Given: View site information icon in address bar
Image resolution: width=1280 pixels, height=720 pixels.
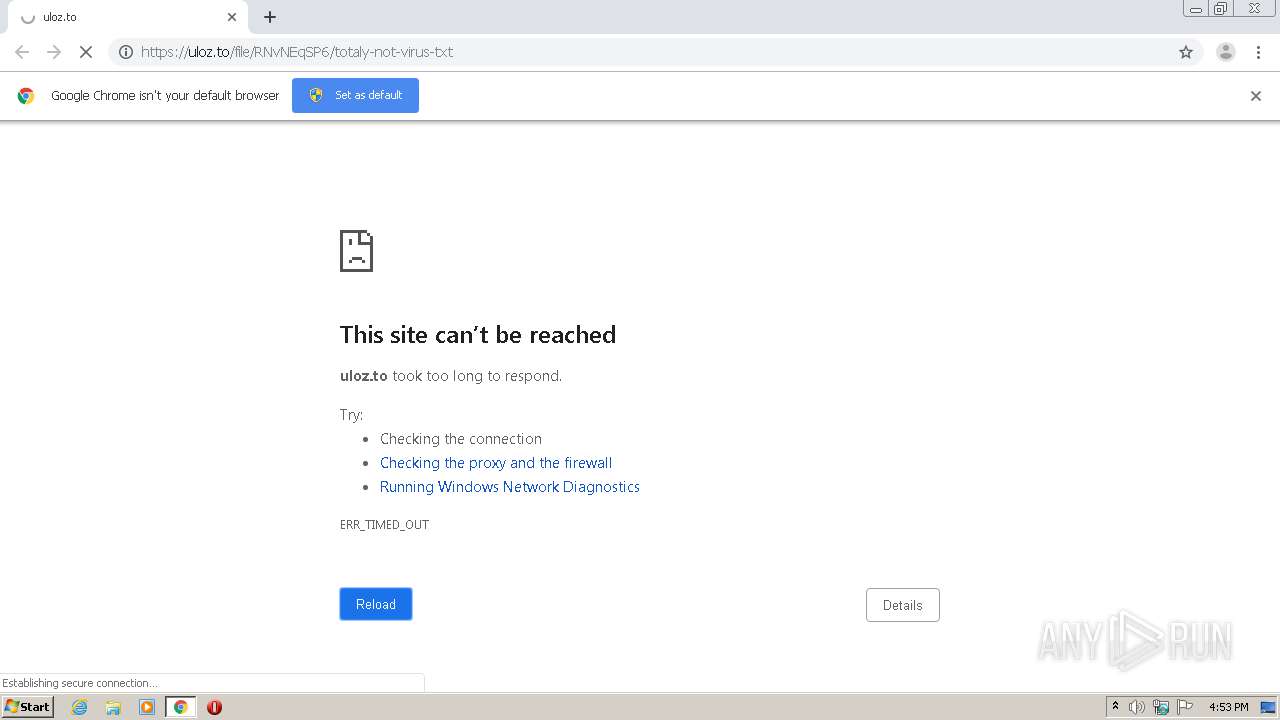Looking at the screenshot, I should point(126,52).
